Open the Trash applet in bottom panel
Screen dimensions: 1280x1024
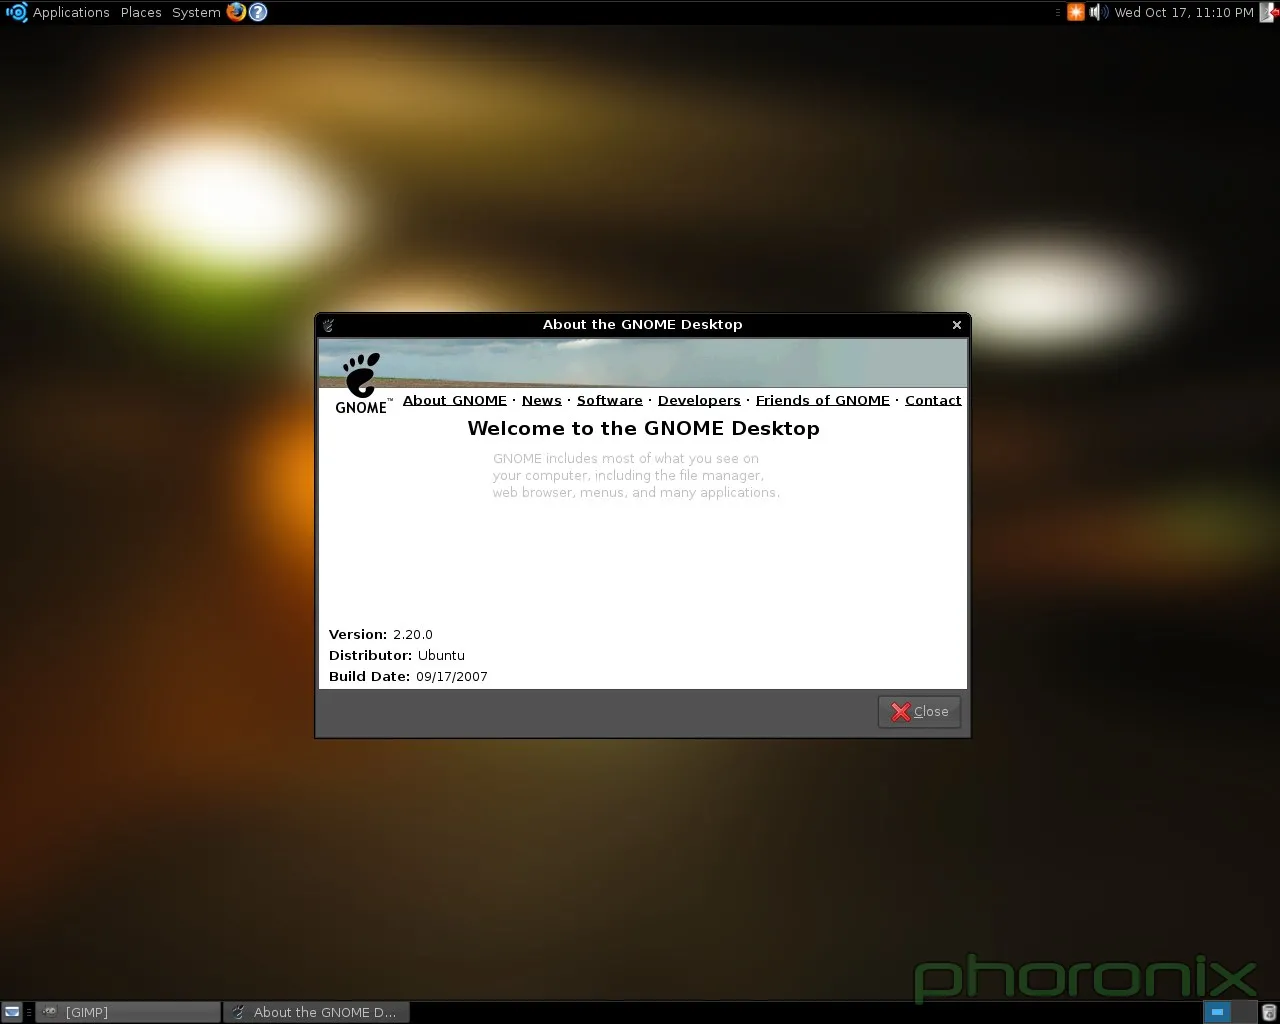(x=1269, y=1012)
